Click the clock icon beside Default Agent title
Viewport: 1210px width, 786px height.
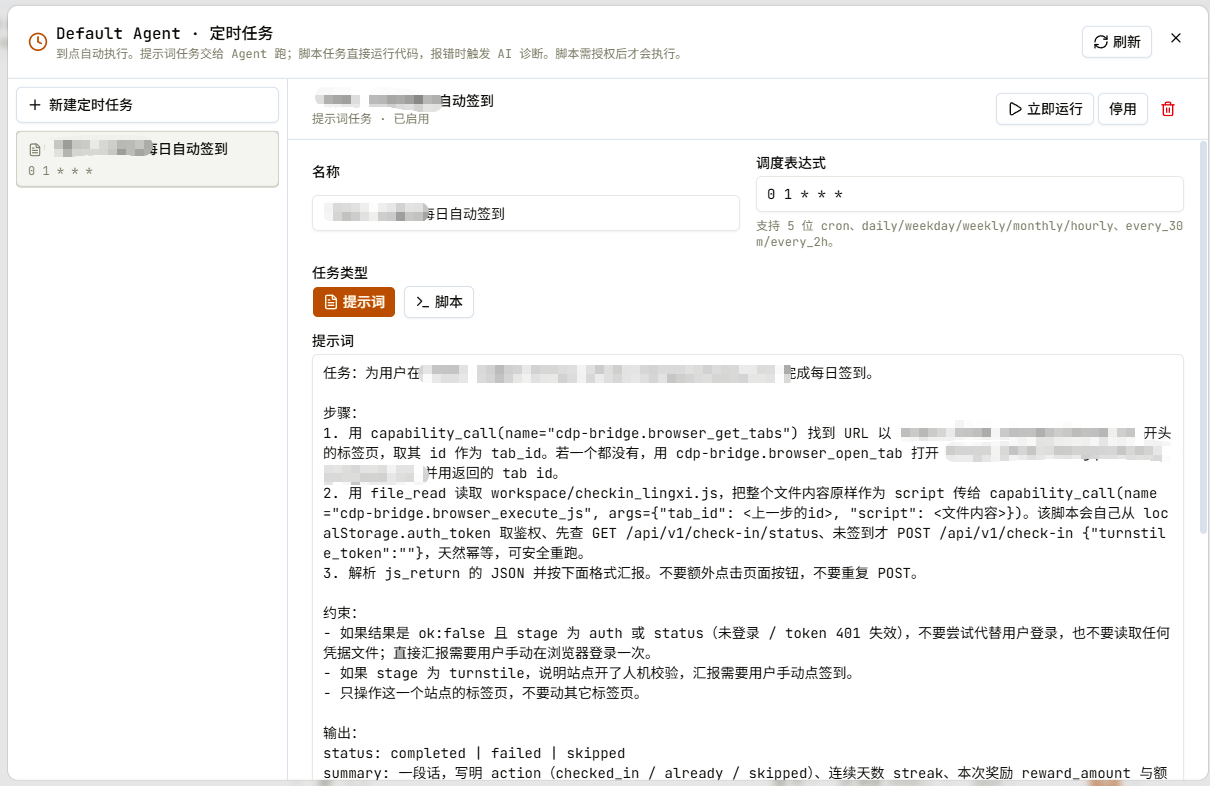37,42
